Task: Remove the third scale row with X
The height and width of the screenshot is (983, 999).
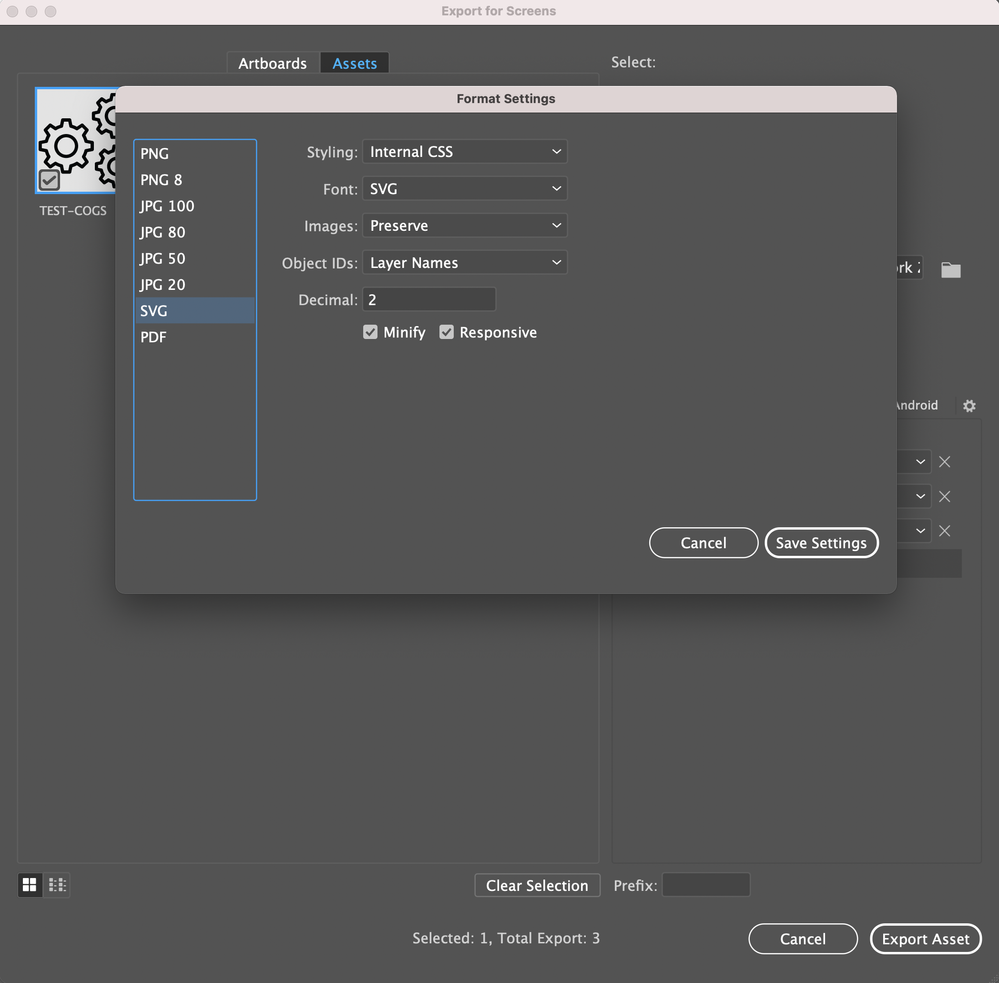Action: (944, 531)
